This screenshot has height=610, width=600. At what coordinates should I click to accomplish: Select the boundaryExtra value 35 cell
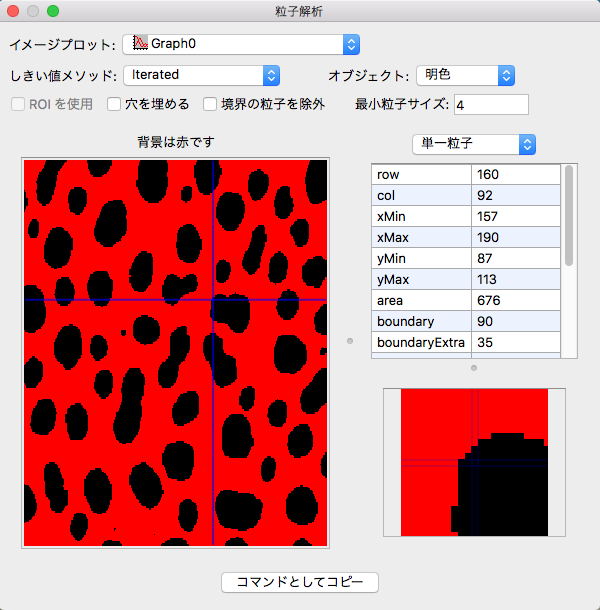point(516,342)
